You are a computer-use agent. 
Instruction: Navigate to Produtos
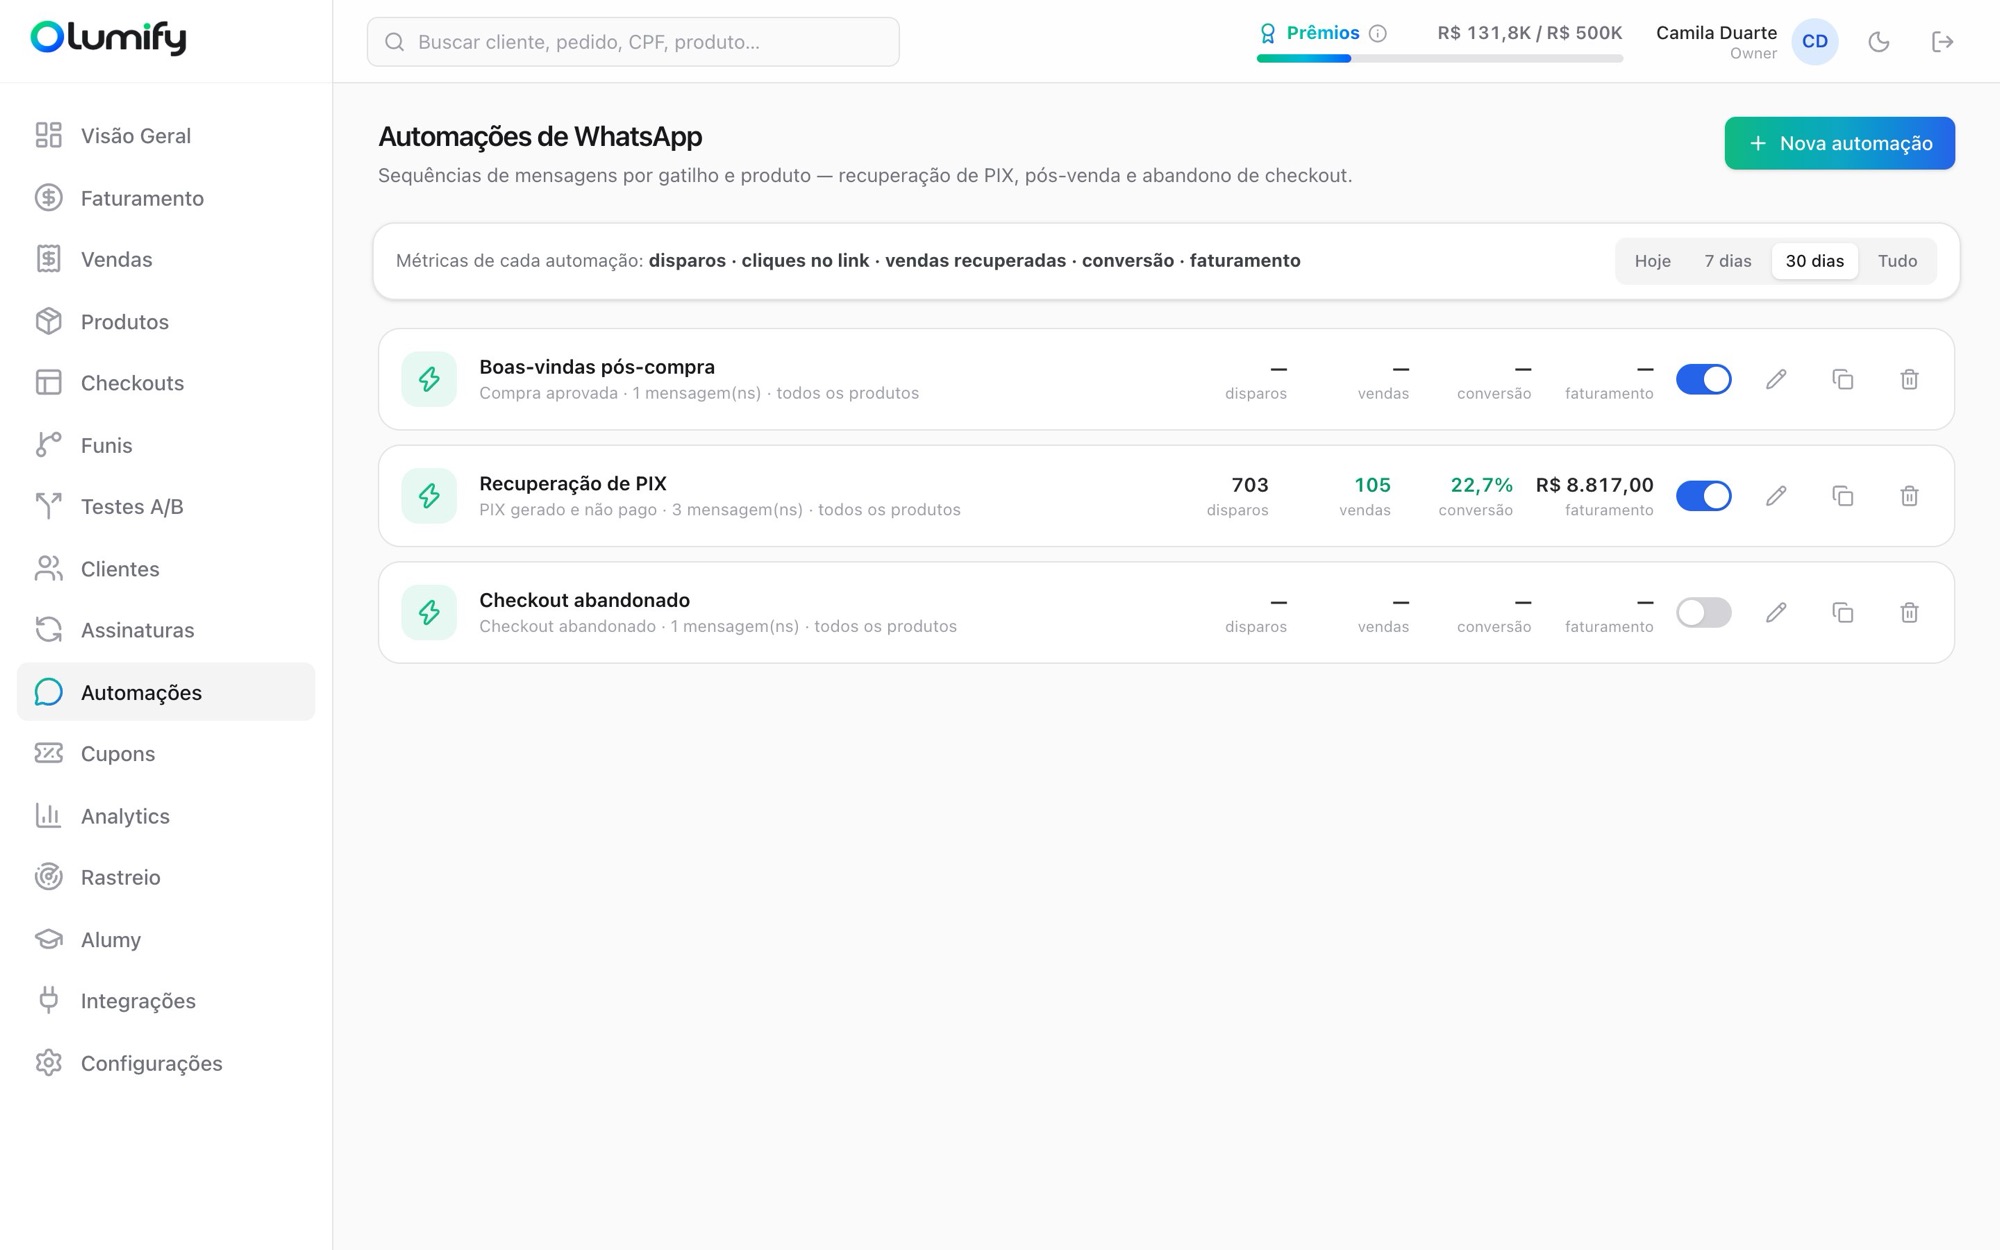tap(166, 321)
